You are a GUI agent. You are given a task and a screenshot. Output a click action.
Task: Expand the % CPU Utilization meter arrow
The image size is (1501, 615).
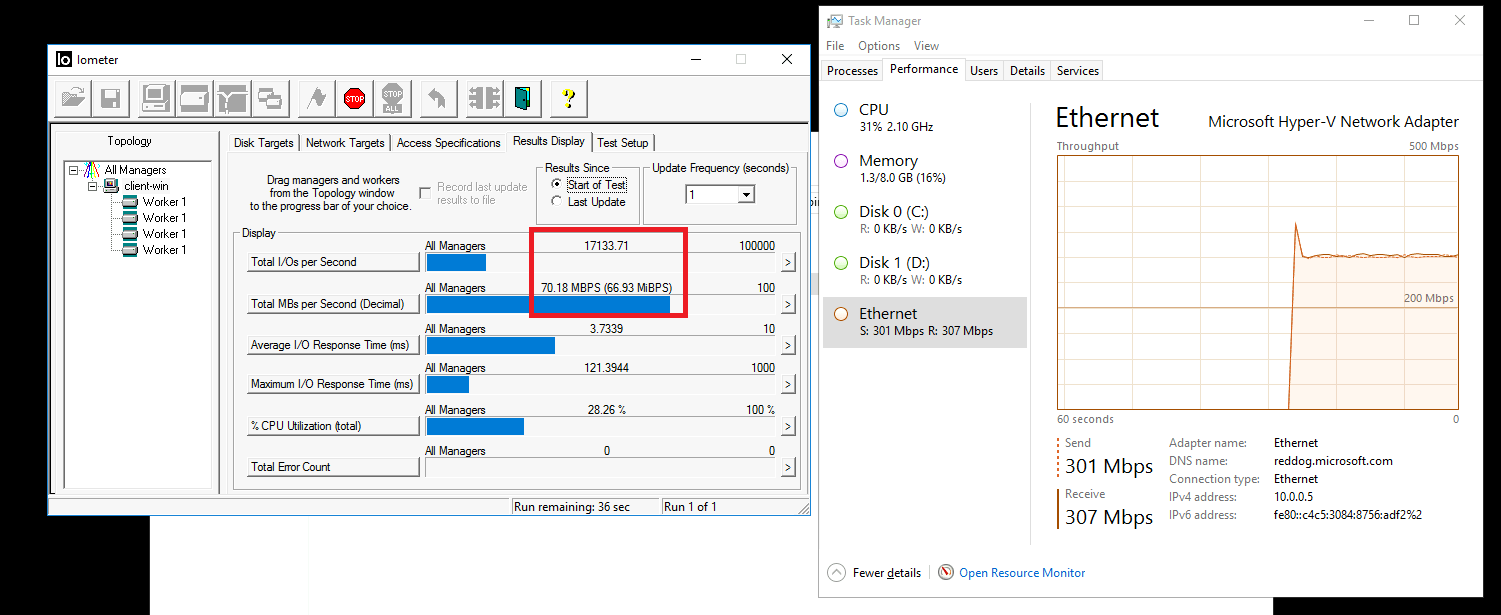point(788,426)
